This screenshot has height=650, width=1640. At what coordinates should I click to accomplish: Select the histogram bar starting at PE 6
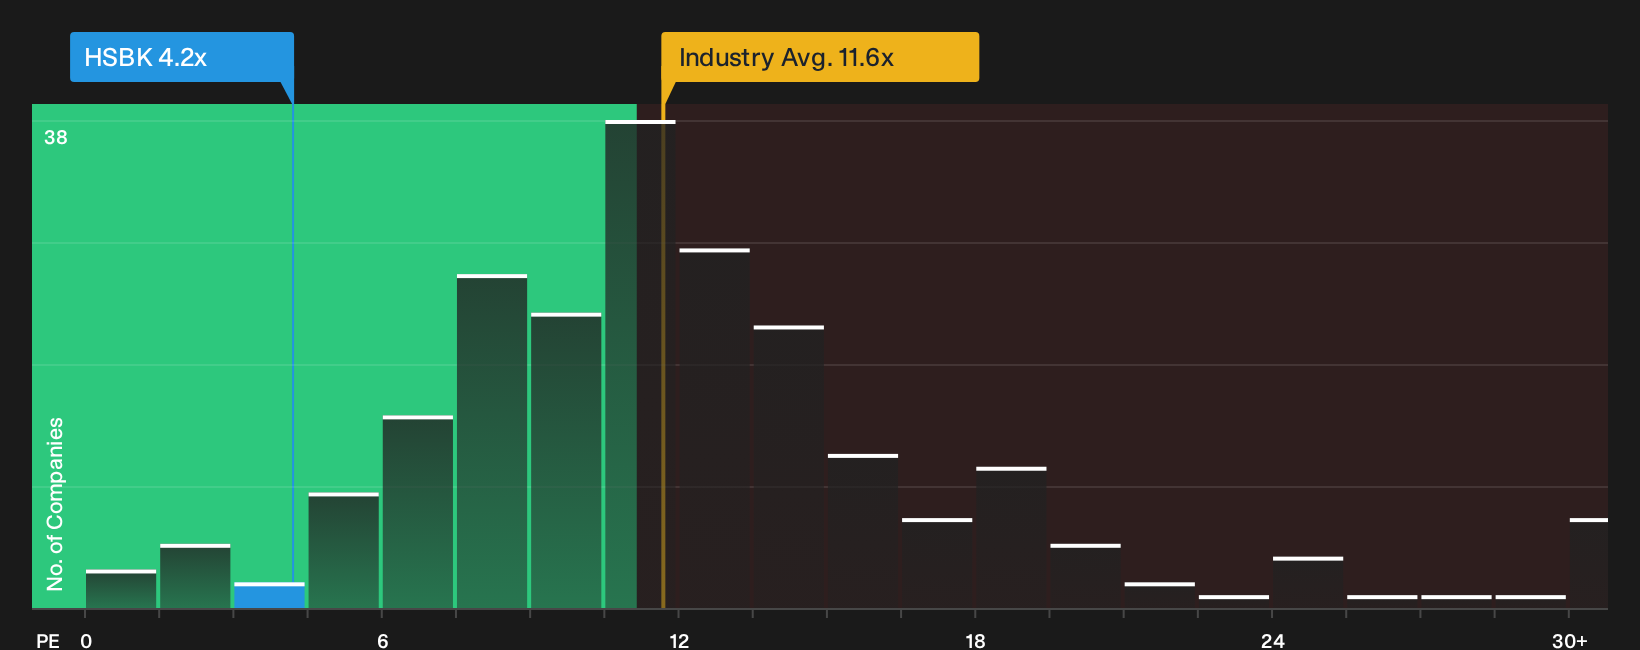coord(418,512)
